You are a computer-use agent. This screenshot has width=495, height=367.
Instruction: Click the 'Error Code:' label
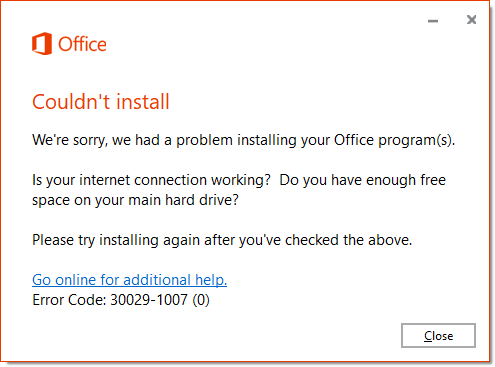coord(69,300)
